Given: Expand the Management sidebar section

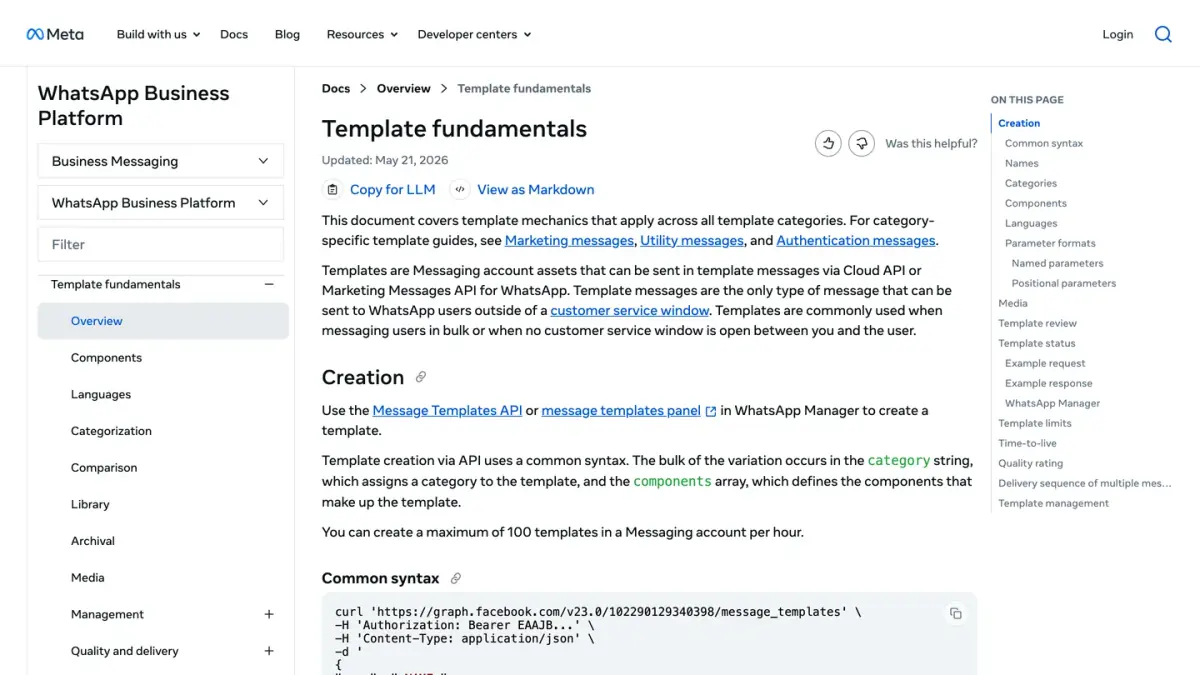Looking at the screenshot, I should tap(269, 614).
